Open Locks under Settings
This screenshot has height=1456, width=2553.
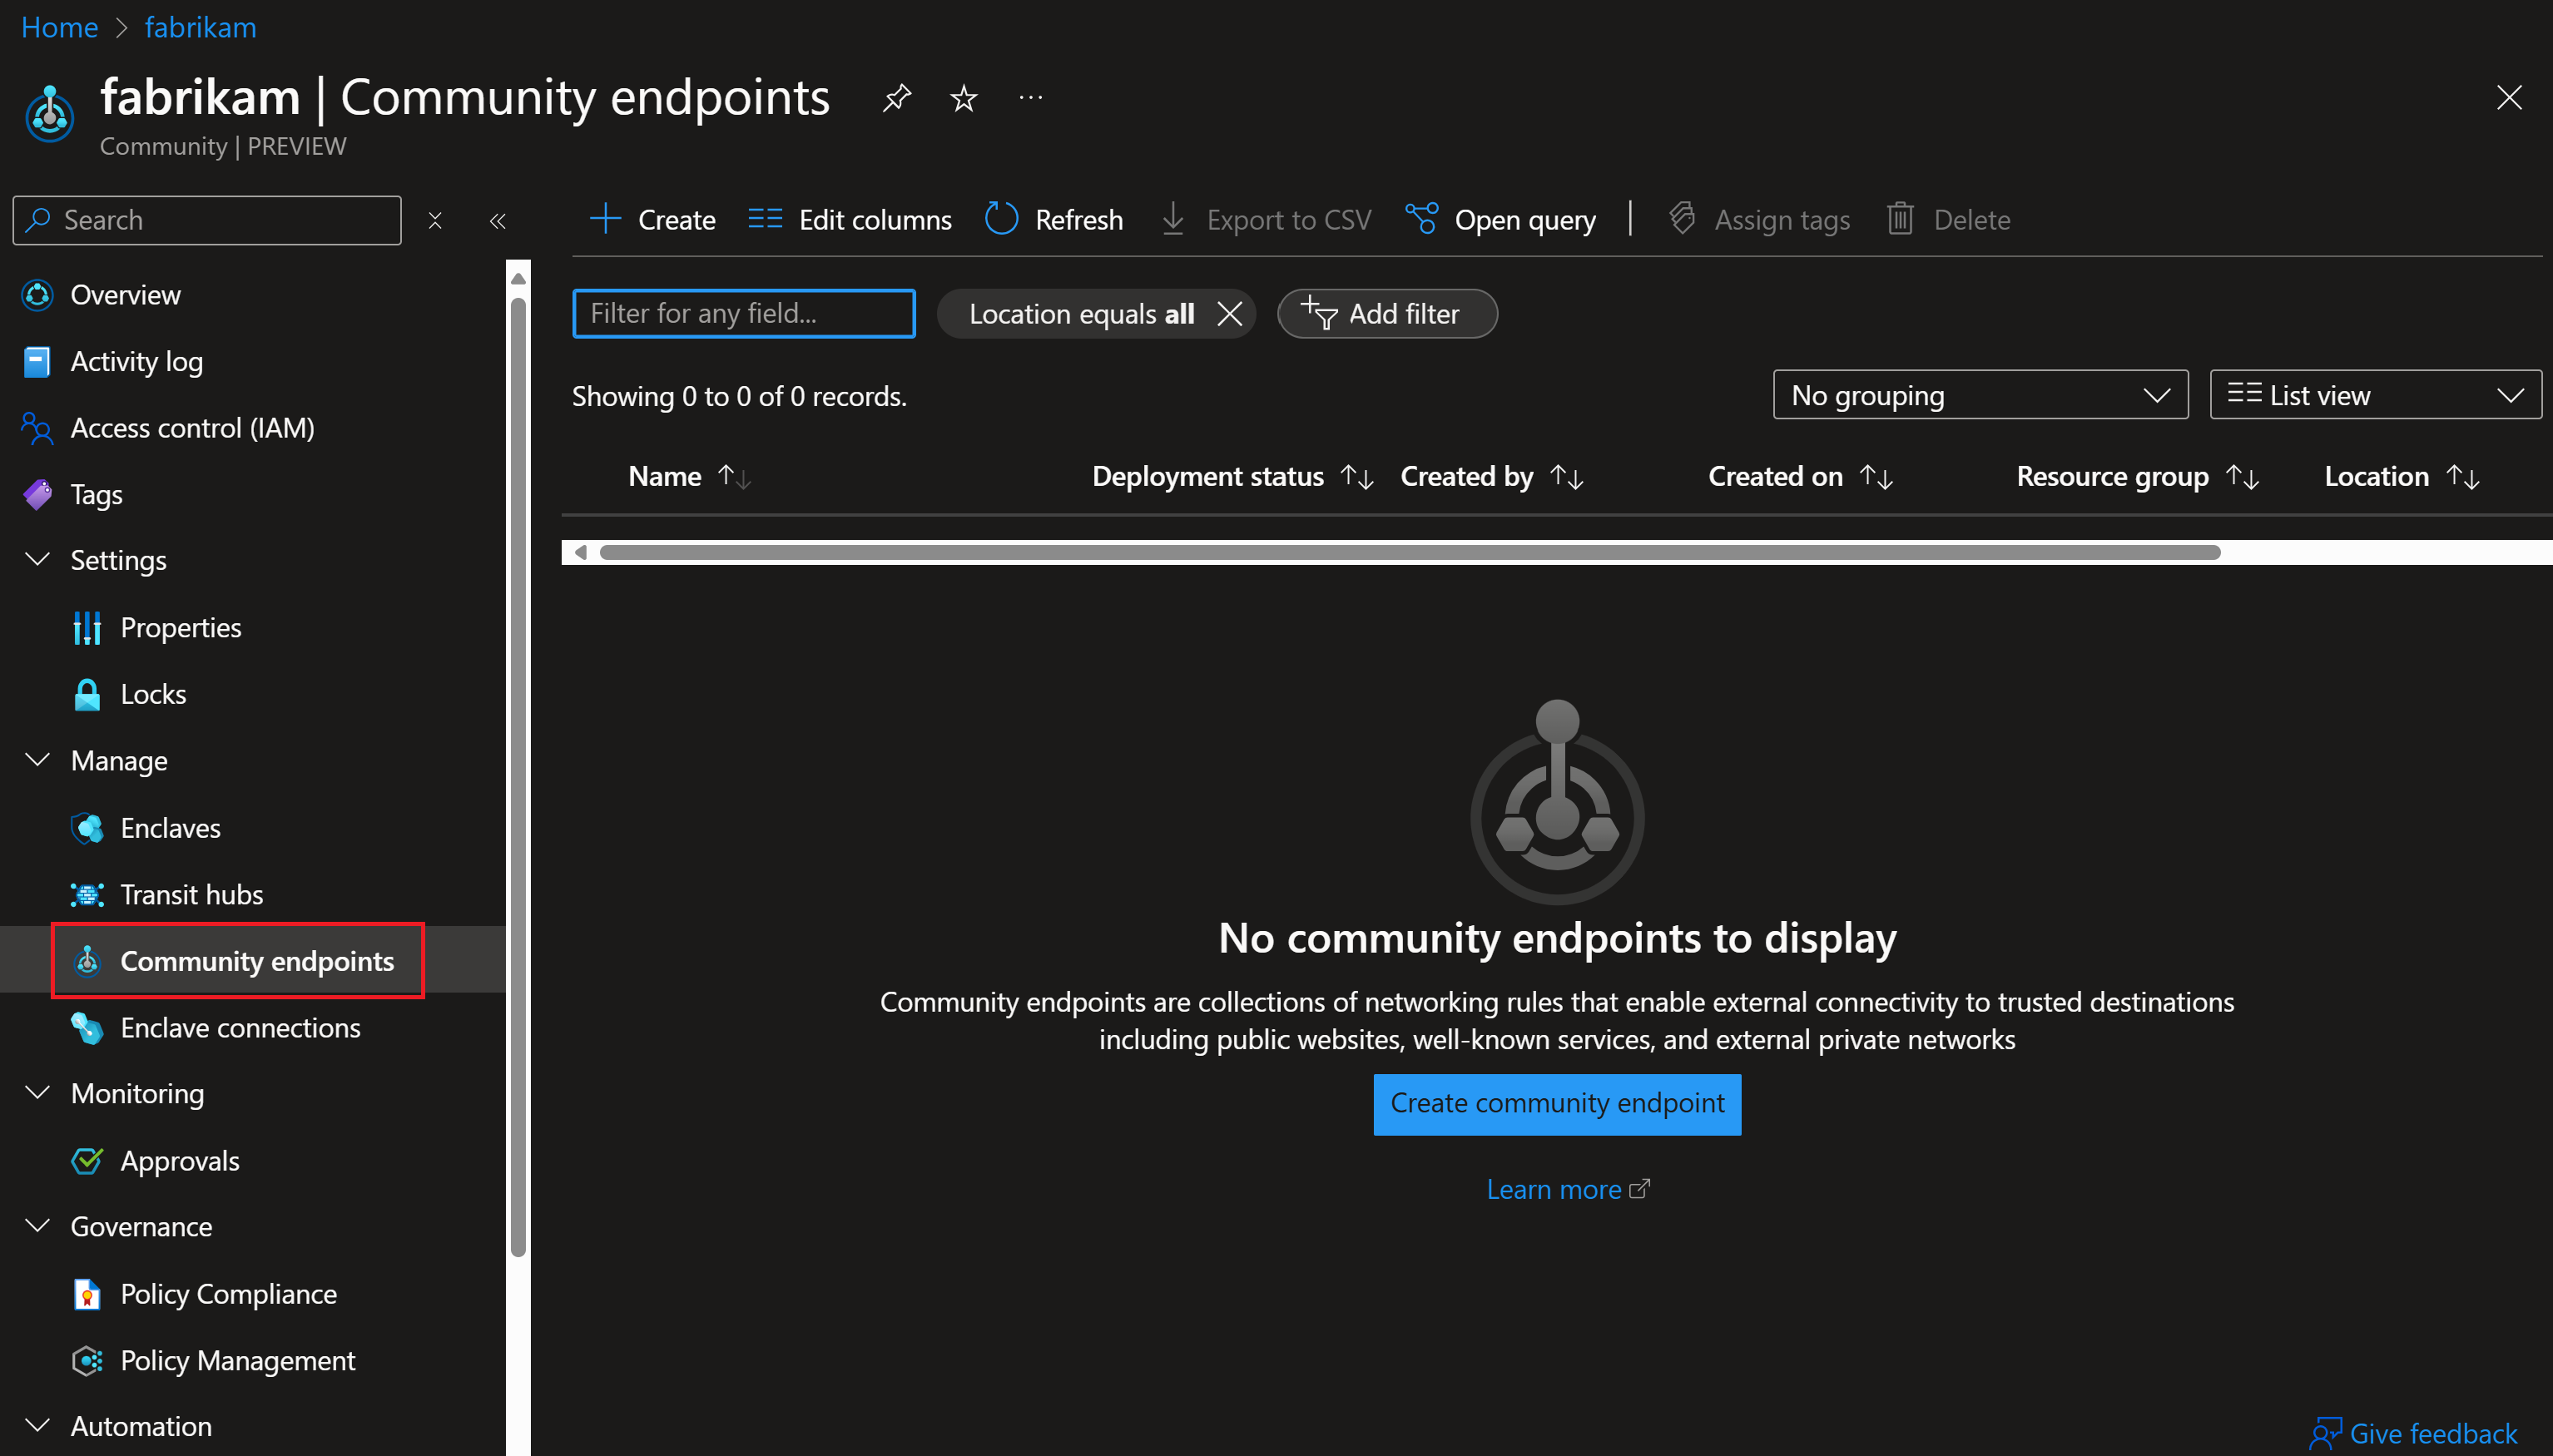[x=153, y=694]
